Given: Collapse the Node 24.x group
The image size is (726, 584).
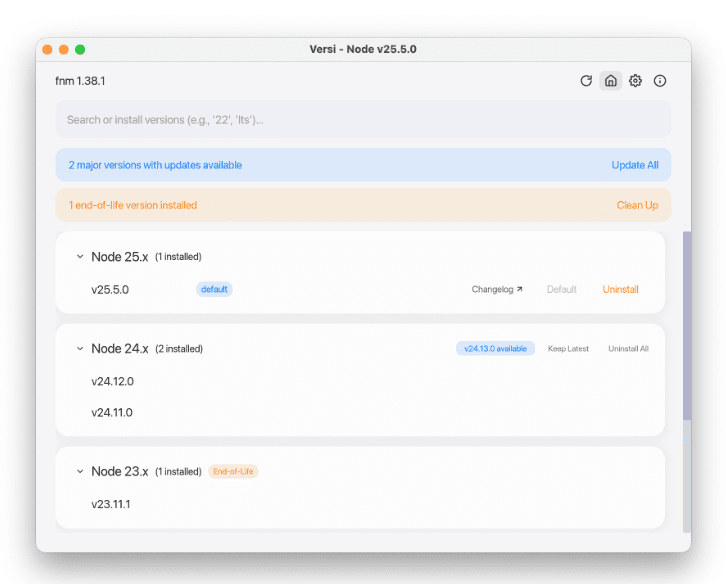Looking at the screenshot, I should click(x=80, y=349).
